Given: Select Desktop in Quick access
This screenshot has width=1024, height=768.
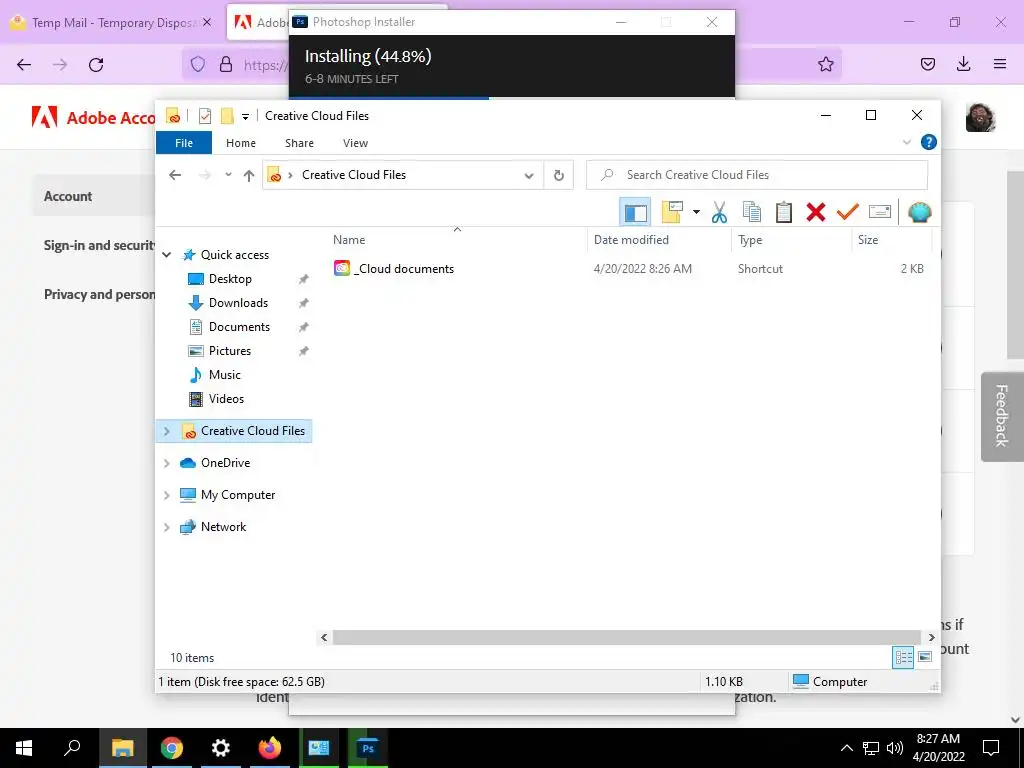Looking at the screenshot, I should pos(230,279).
